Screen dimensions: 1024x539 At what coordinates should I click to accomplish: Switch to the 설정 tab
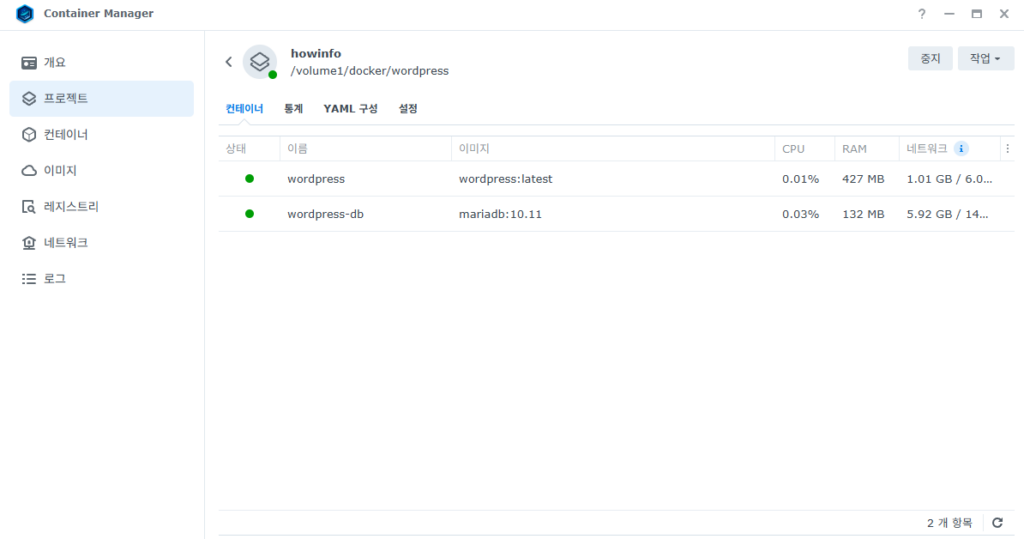tap(408, 109)
